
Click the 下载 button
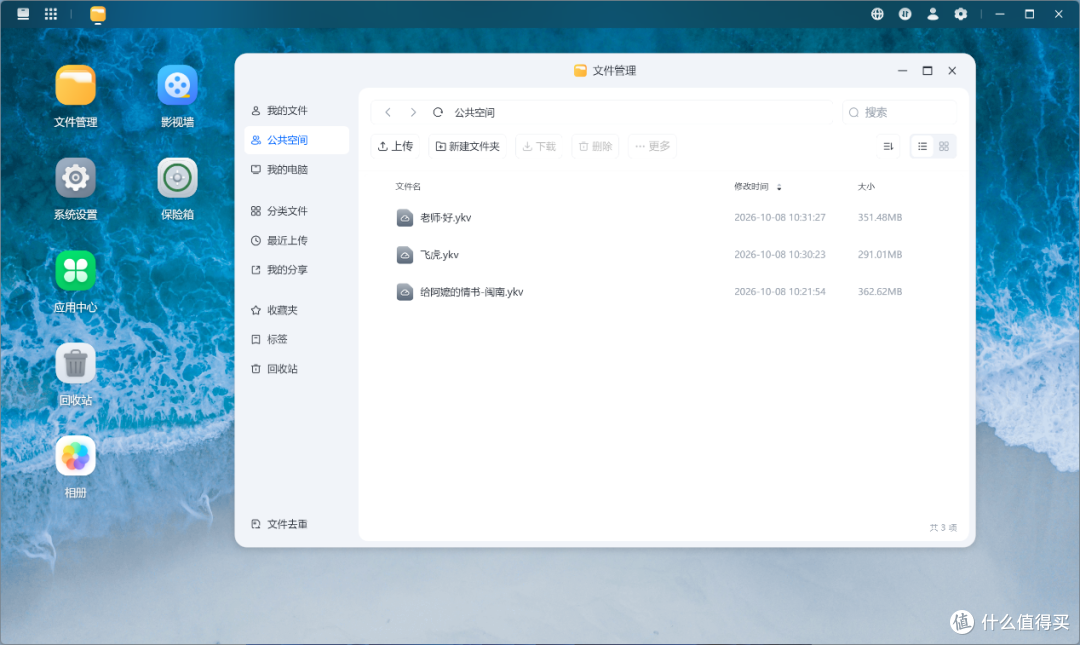[x=539, y=146]
